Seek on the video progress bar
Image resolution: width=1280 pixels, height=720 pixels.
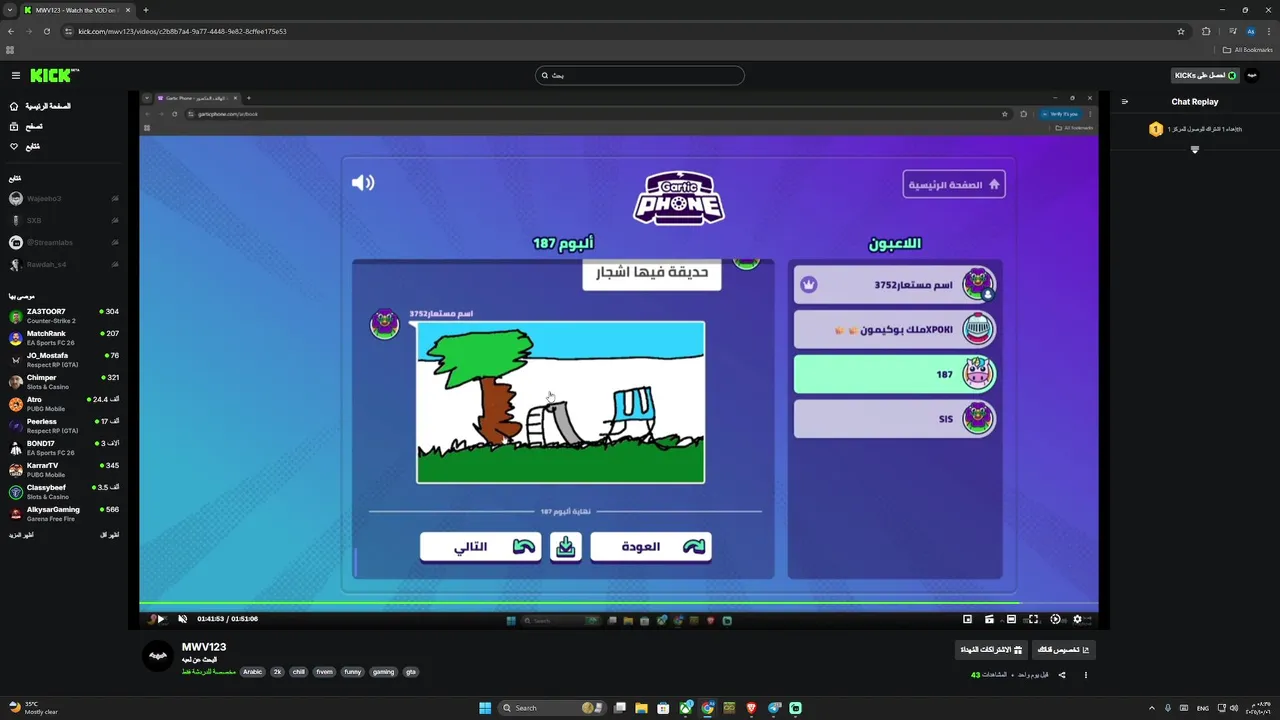619,604
